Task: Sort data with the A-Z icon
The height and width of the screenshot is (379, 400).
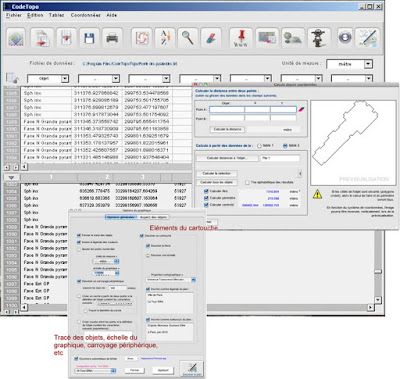Action: (x=165, y=38)
